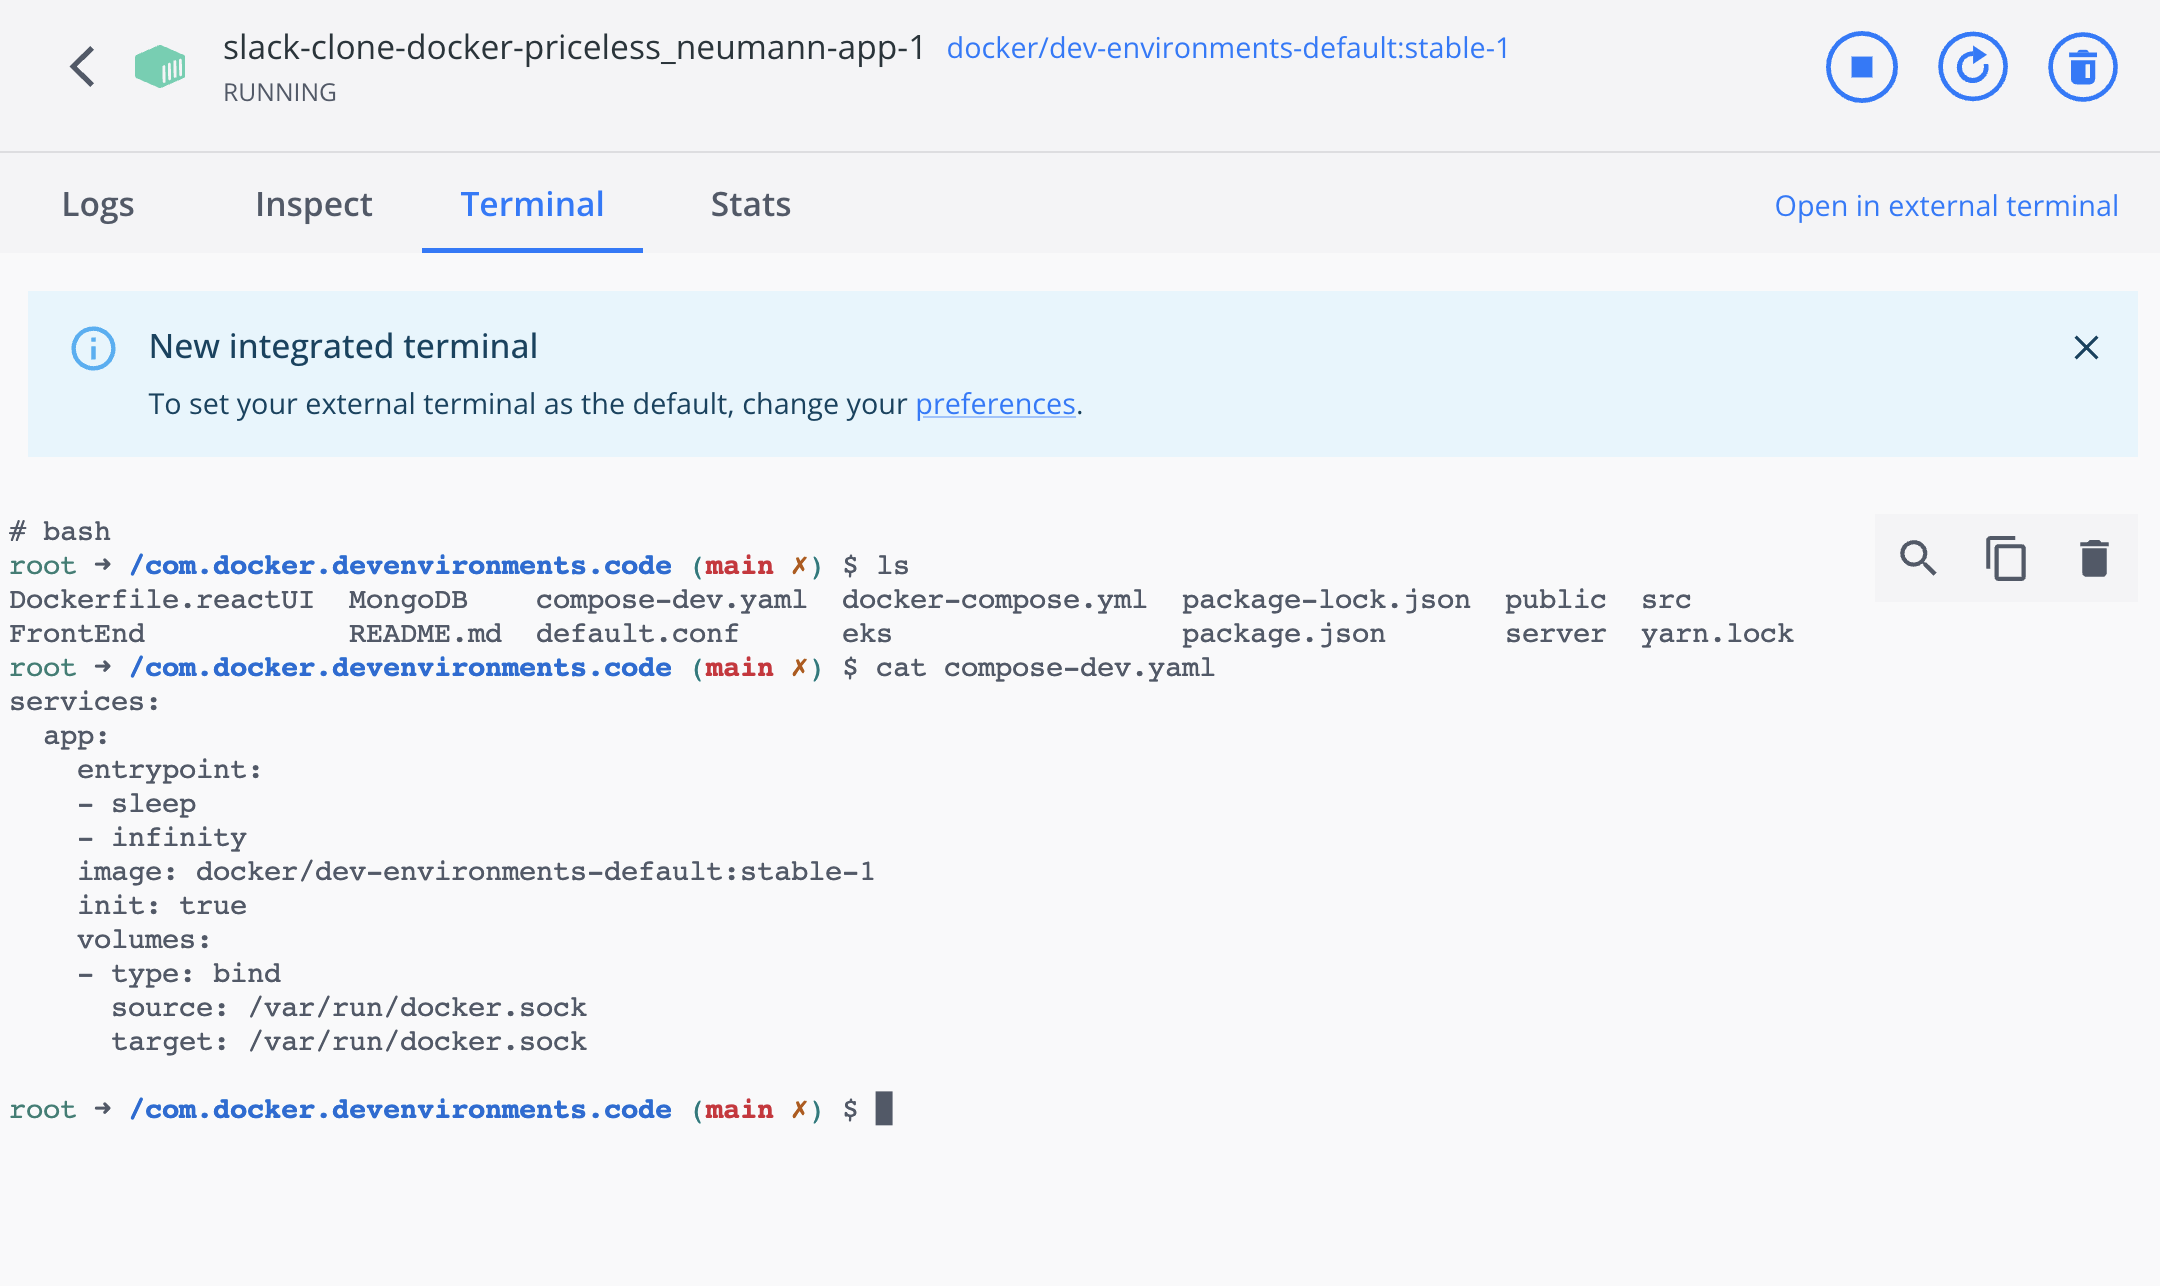Screen dimensions: 2160x1286
Task: Open terminal search with the magnifier icon
Action: pos(1918,558)
